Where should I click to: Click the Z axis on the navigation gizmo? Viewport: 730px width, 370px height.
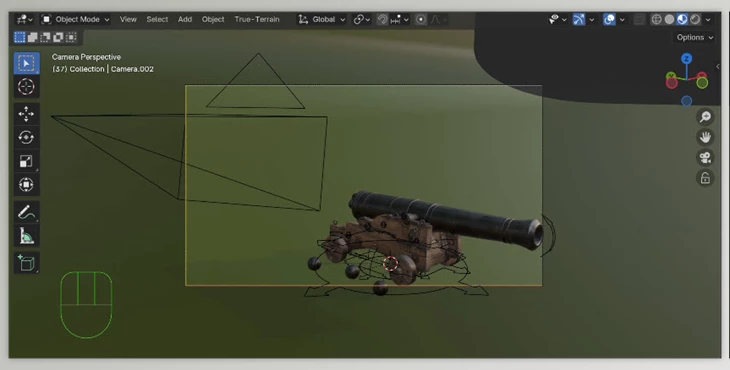click(686, 59)
